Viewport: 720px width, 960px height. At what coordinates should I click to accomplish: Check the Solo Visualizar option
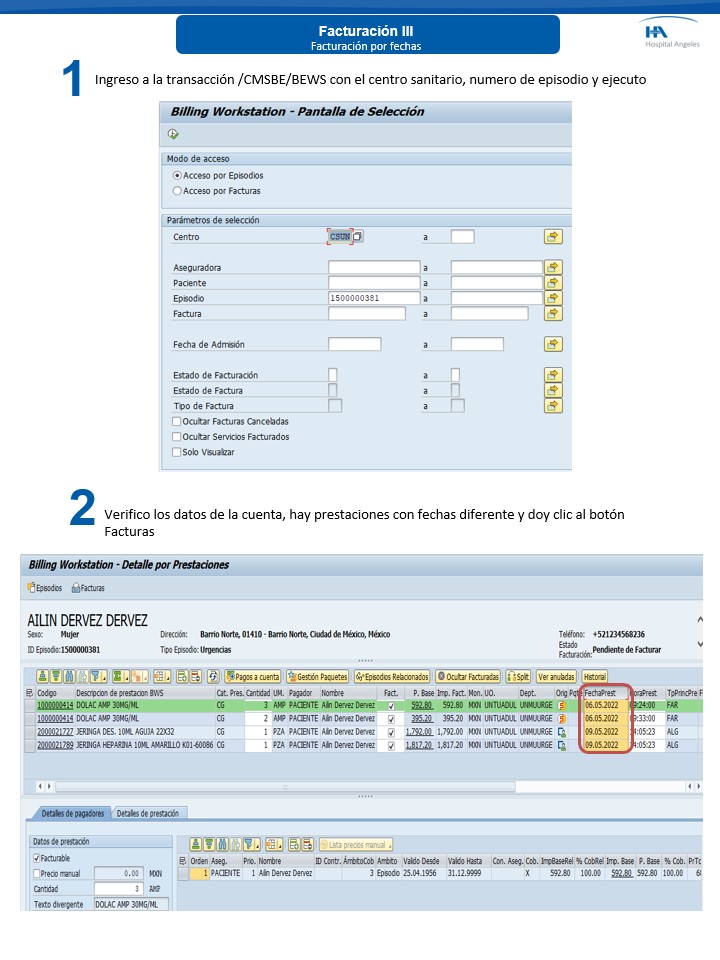click(x=177, y=452)
